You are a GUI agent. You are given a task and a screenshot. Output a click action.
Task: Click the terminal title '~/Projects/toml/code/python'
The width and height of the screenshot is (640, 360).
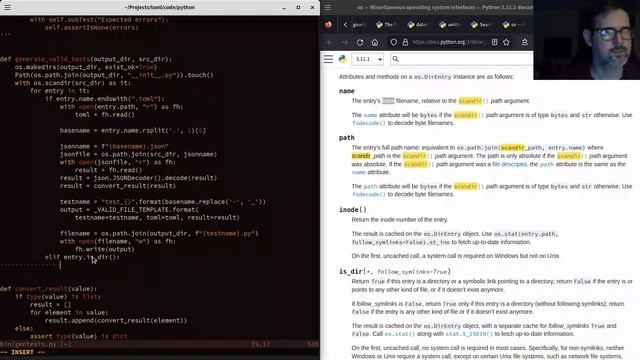pos(160,7)
